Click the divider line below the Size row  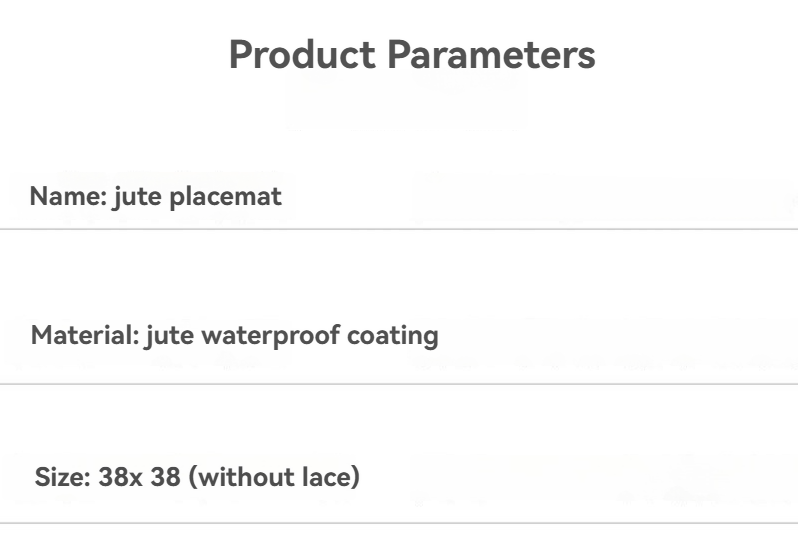point(399,522)
